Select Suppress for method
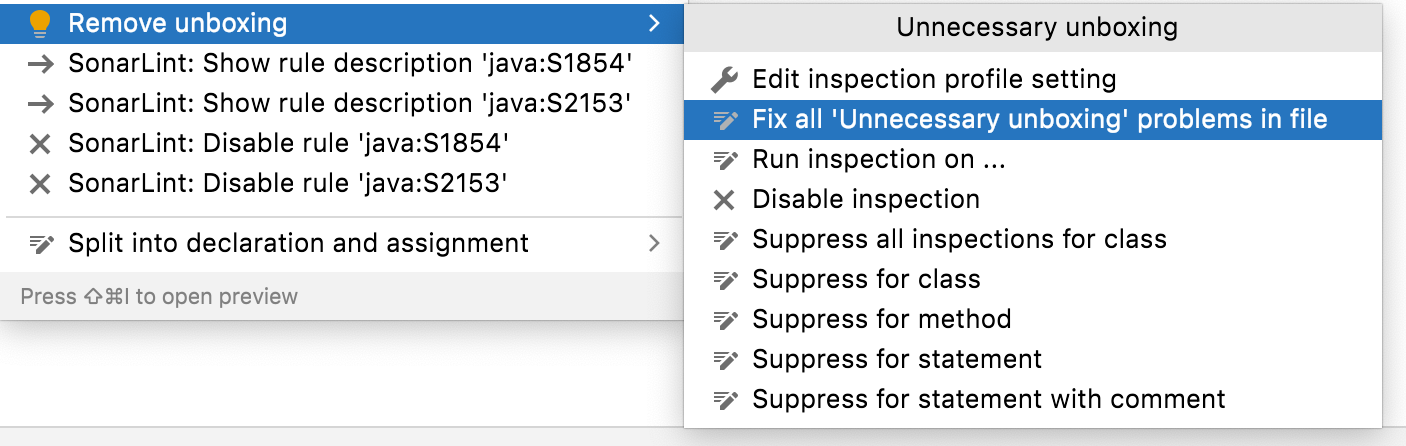This screenshot has height=446, width=1406. click(1033, 320)
